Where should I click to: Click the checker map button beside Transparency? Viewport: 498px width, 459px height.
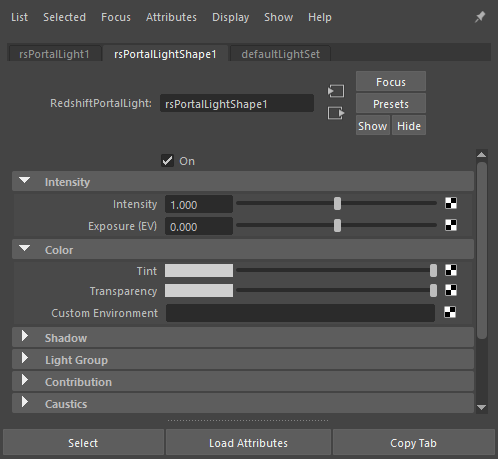[x=451, y=290]
